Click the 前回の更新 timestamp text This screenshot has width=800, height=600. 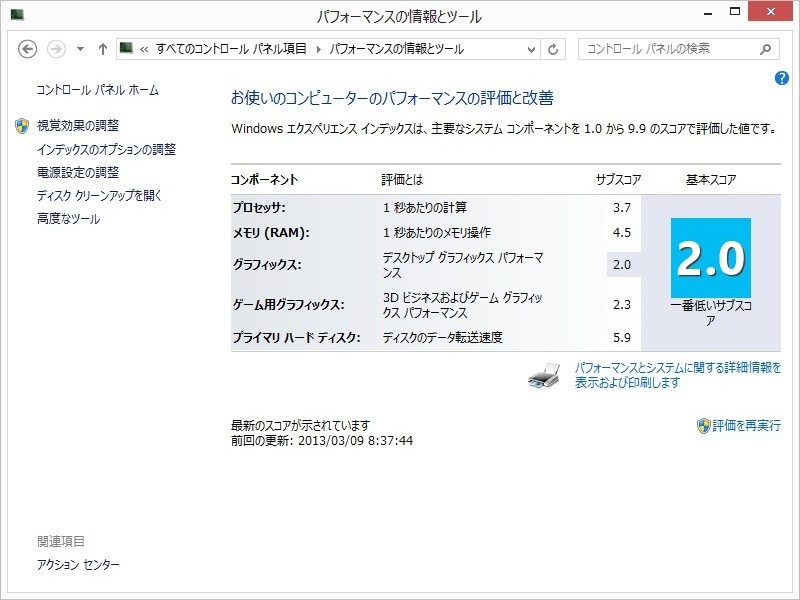(x=322, y=441)
